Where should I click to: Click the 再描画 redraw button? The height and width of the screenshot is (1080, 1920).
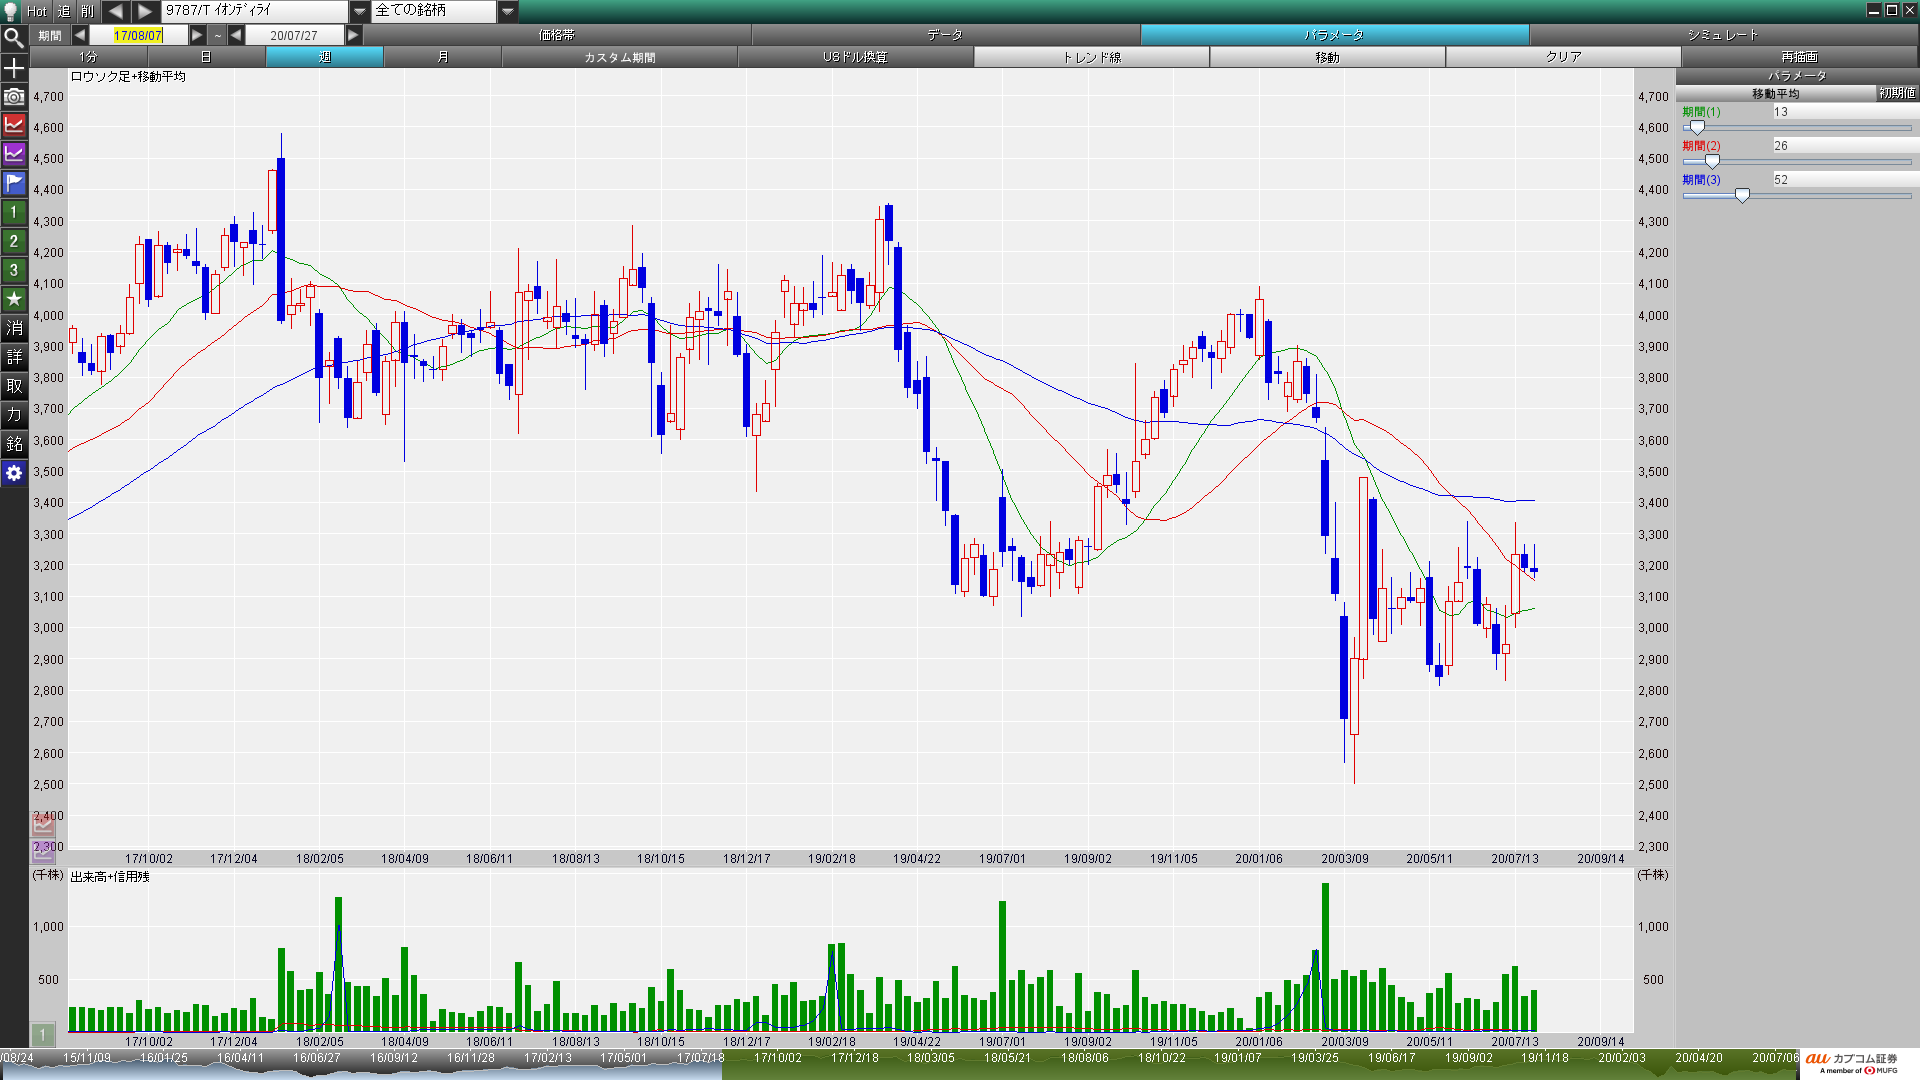pos(1798,57)
